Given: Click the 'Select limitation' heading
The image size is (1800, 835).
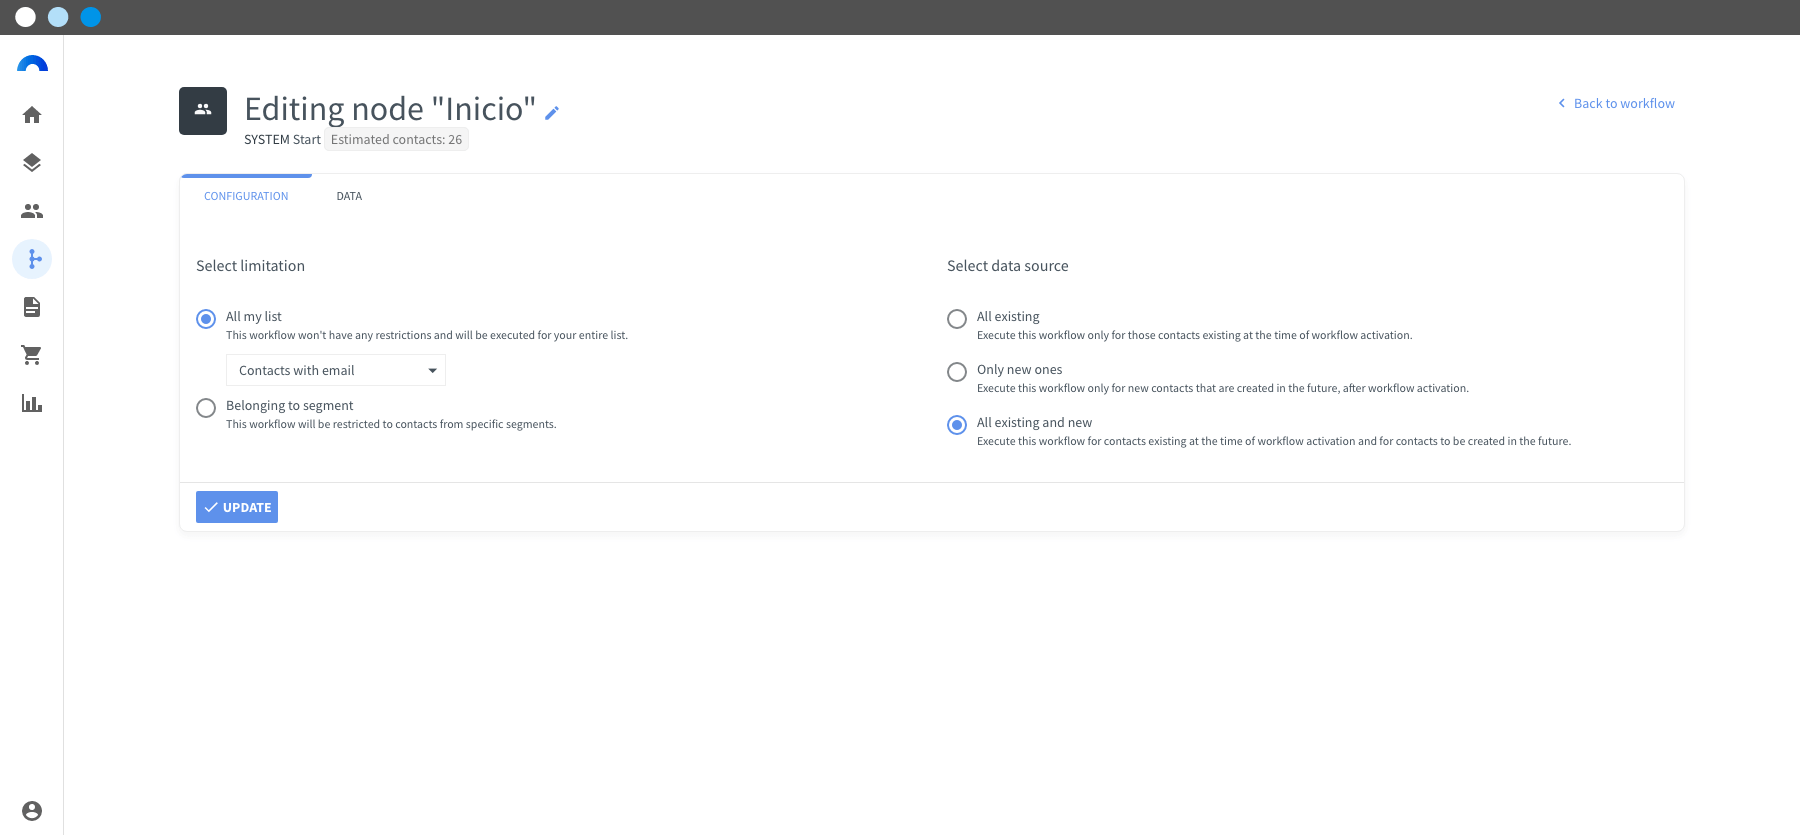Looking at the screenshot, I should pos(250,266).
